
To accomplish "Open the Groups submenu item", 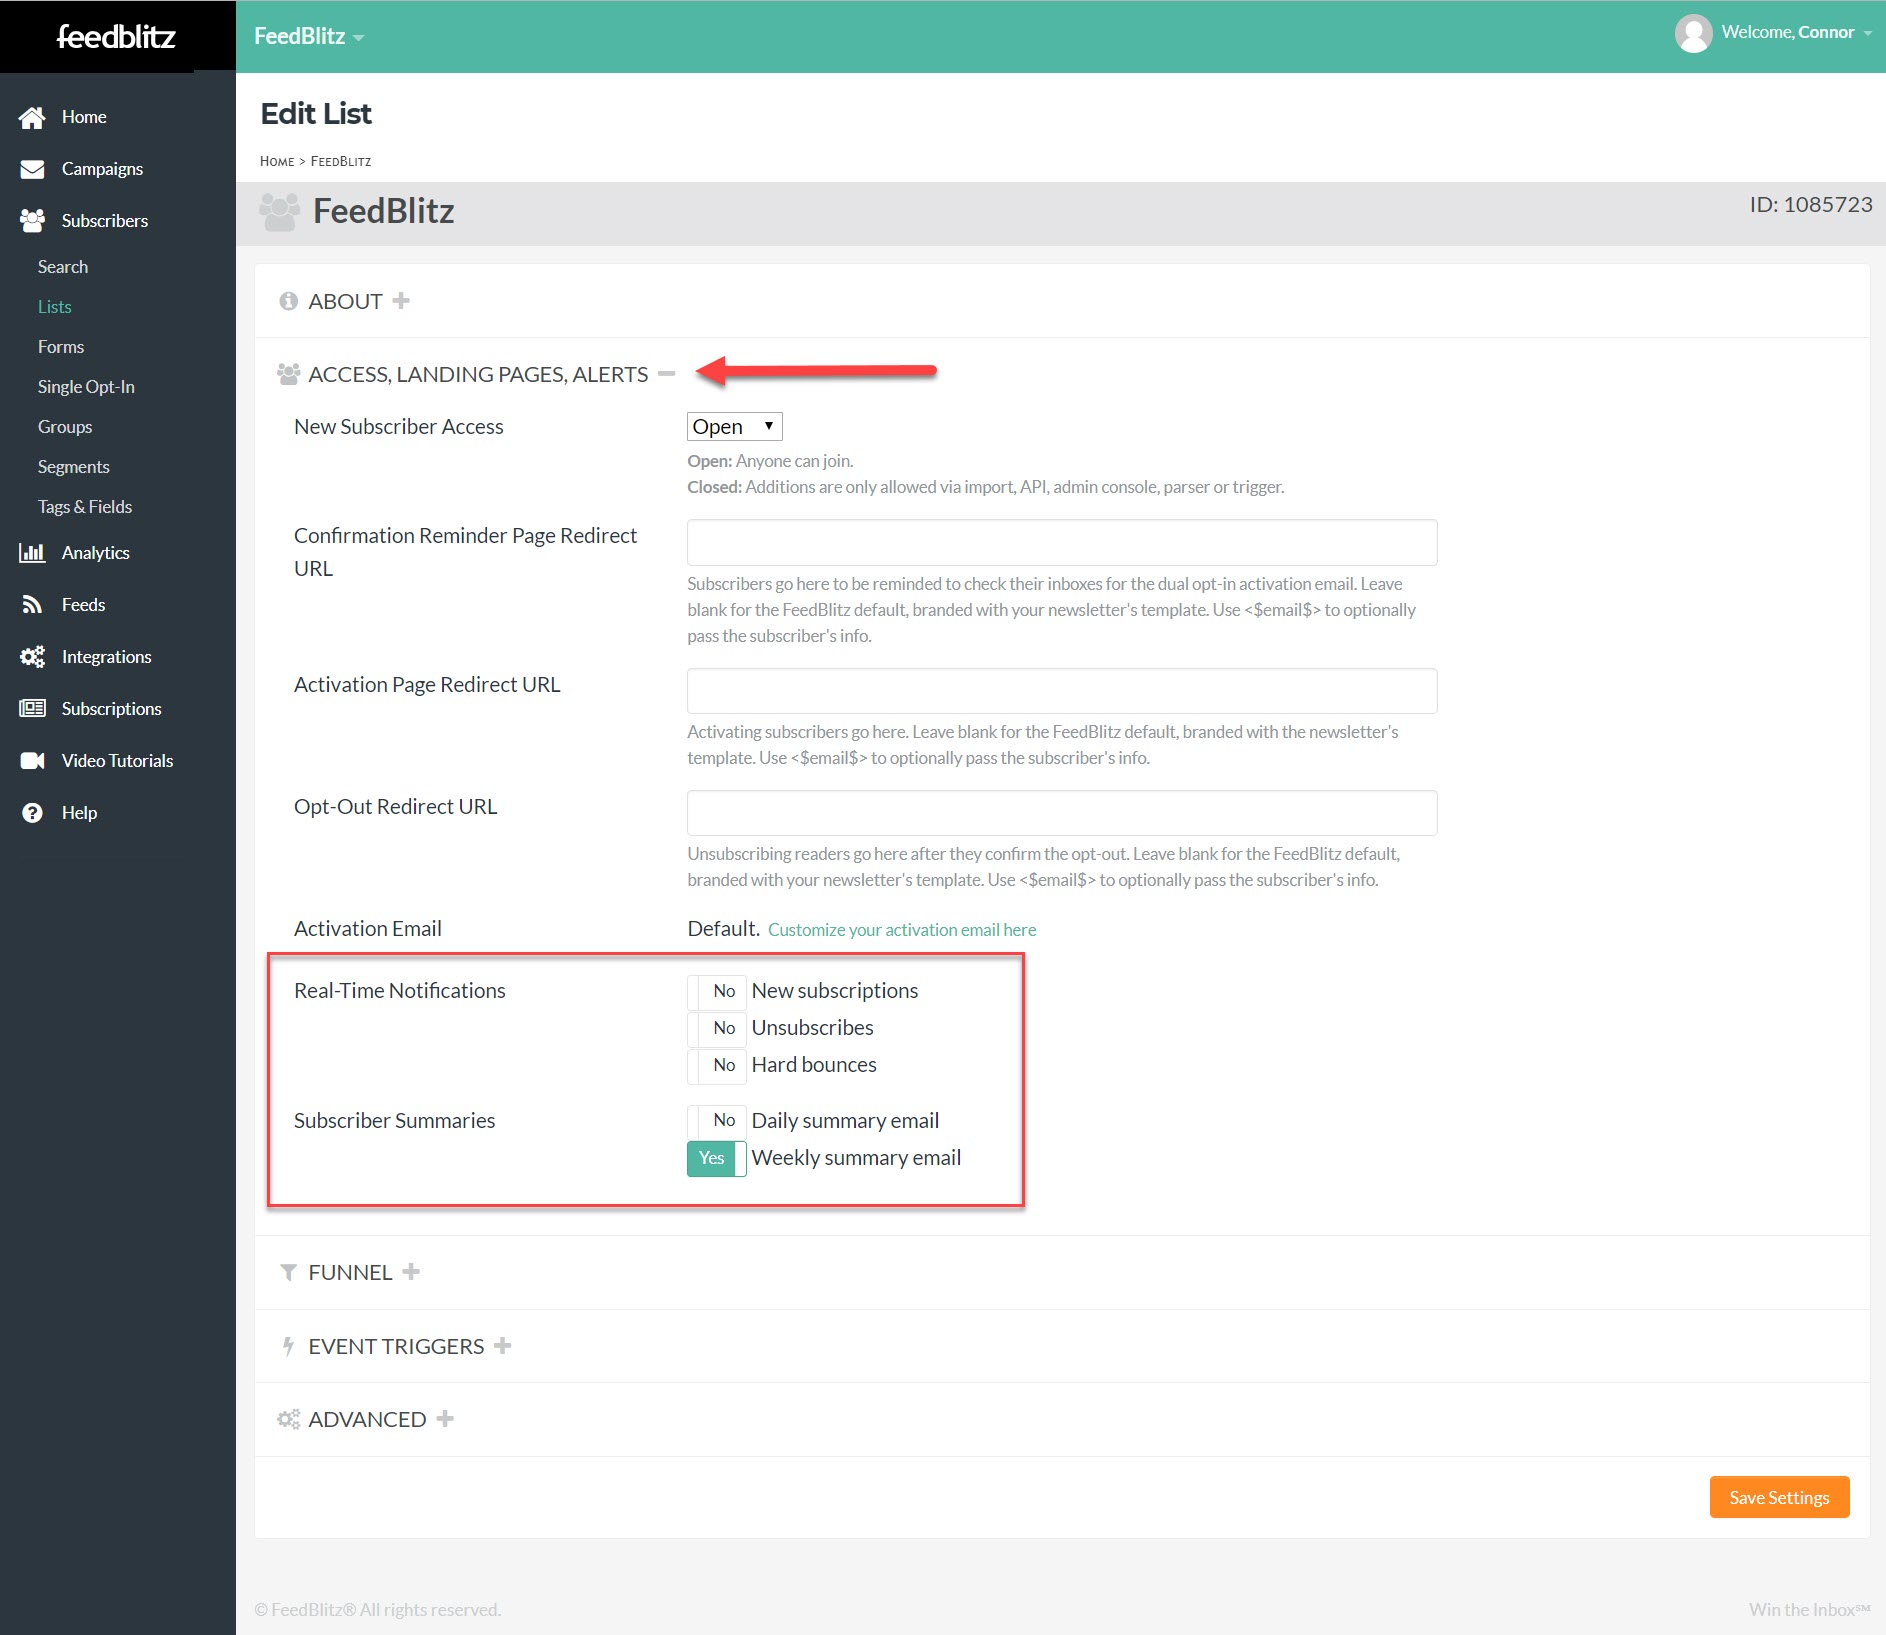I will [65, 427].
